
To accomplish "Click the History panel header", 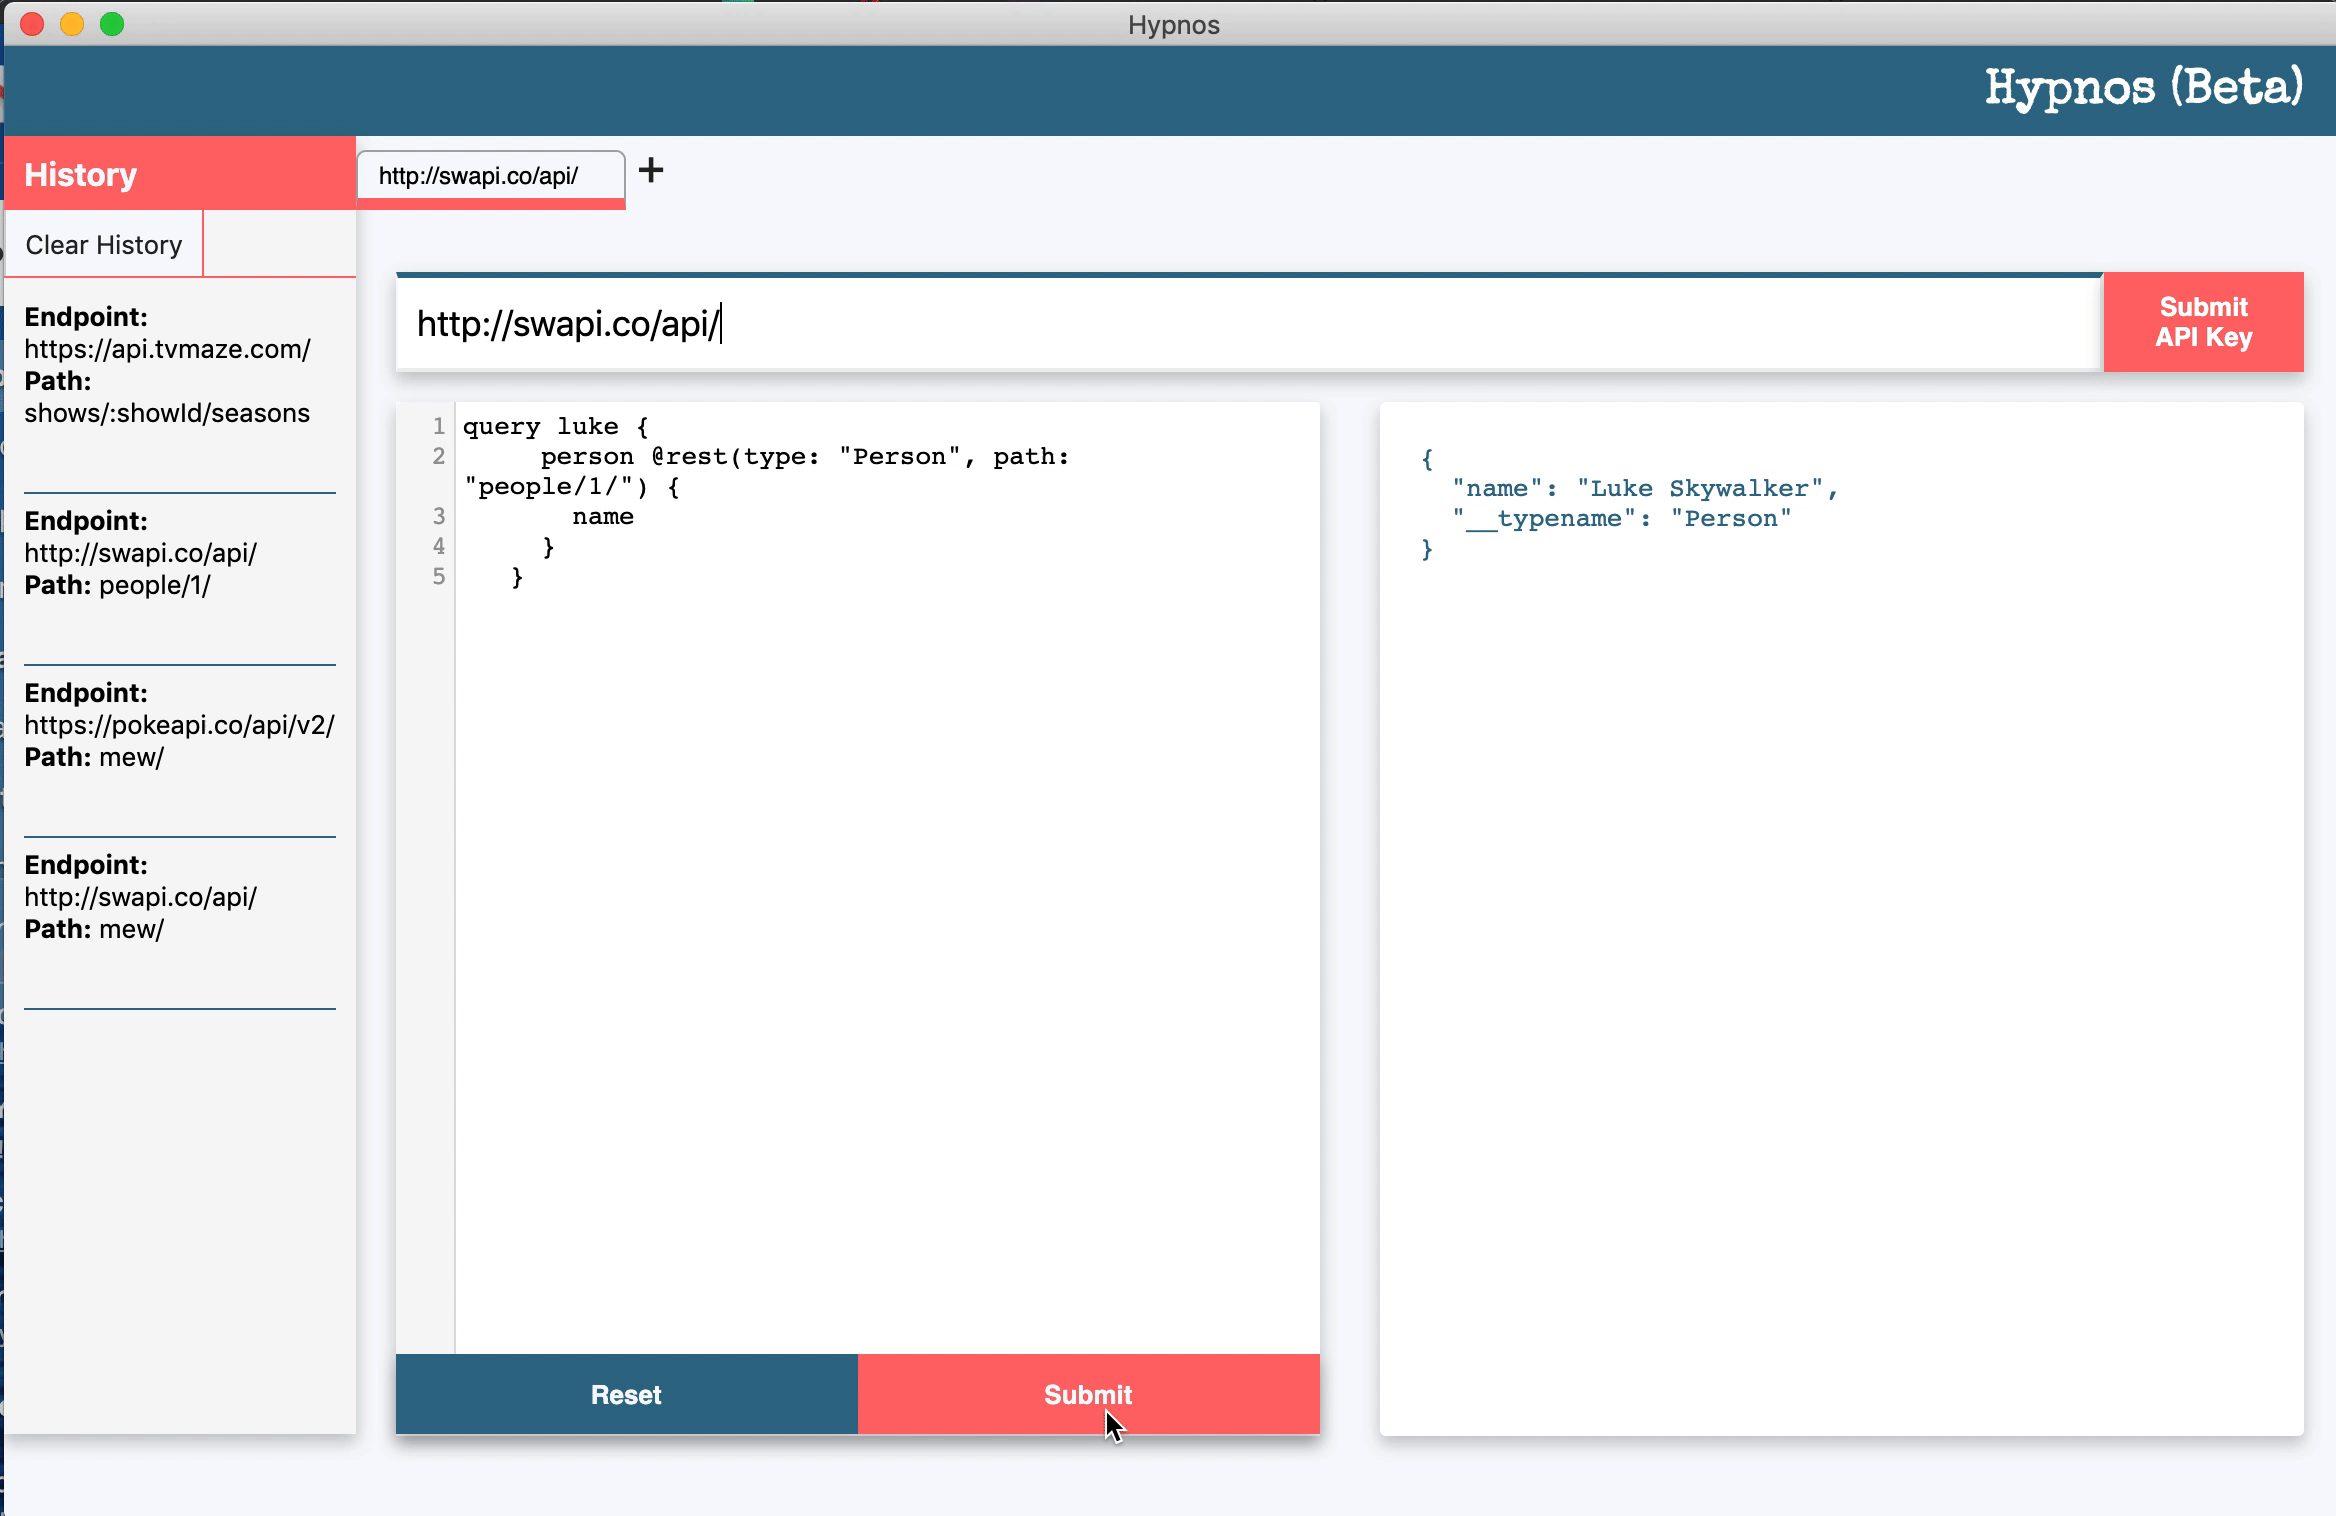I will [180, 174].
